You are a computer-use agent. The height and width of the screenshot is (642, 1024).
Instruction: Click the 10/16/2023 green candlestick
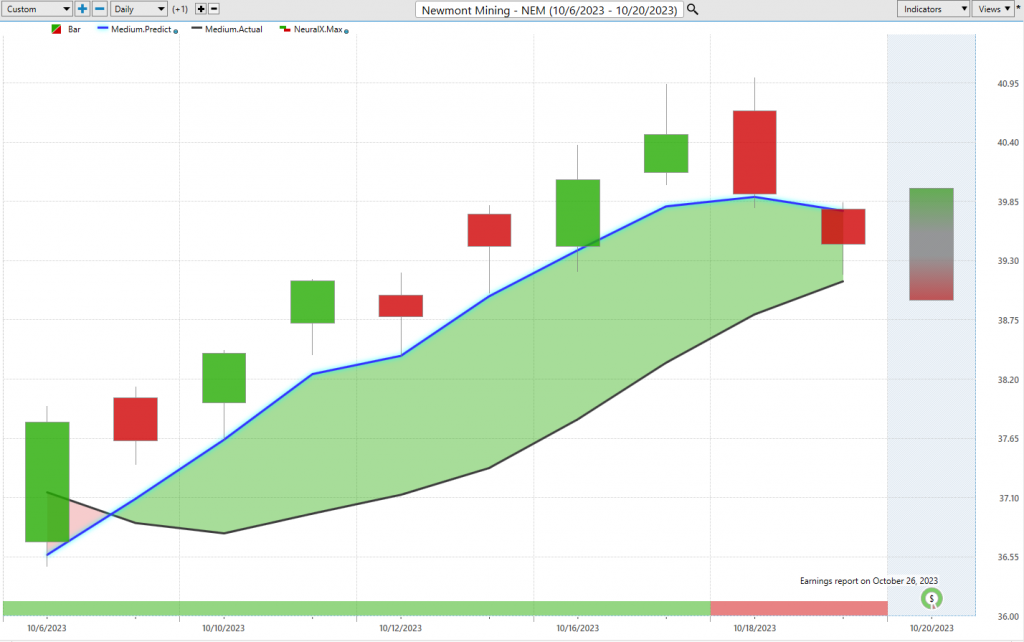(x=578, y=213)
